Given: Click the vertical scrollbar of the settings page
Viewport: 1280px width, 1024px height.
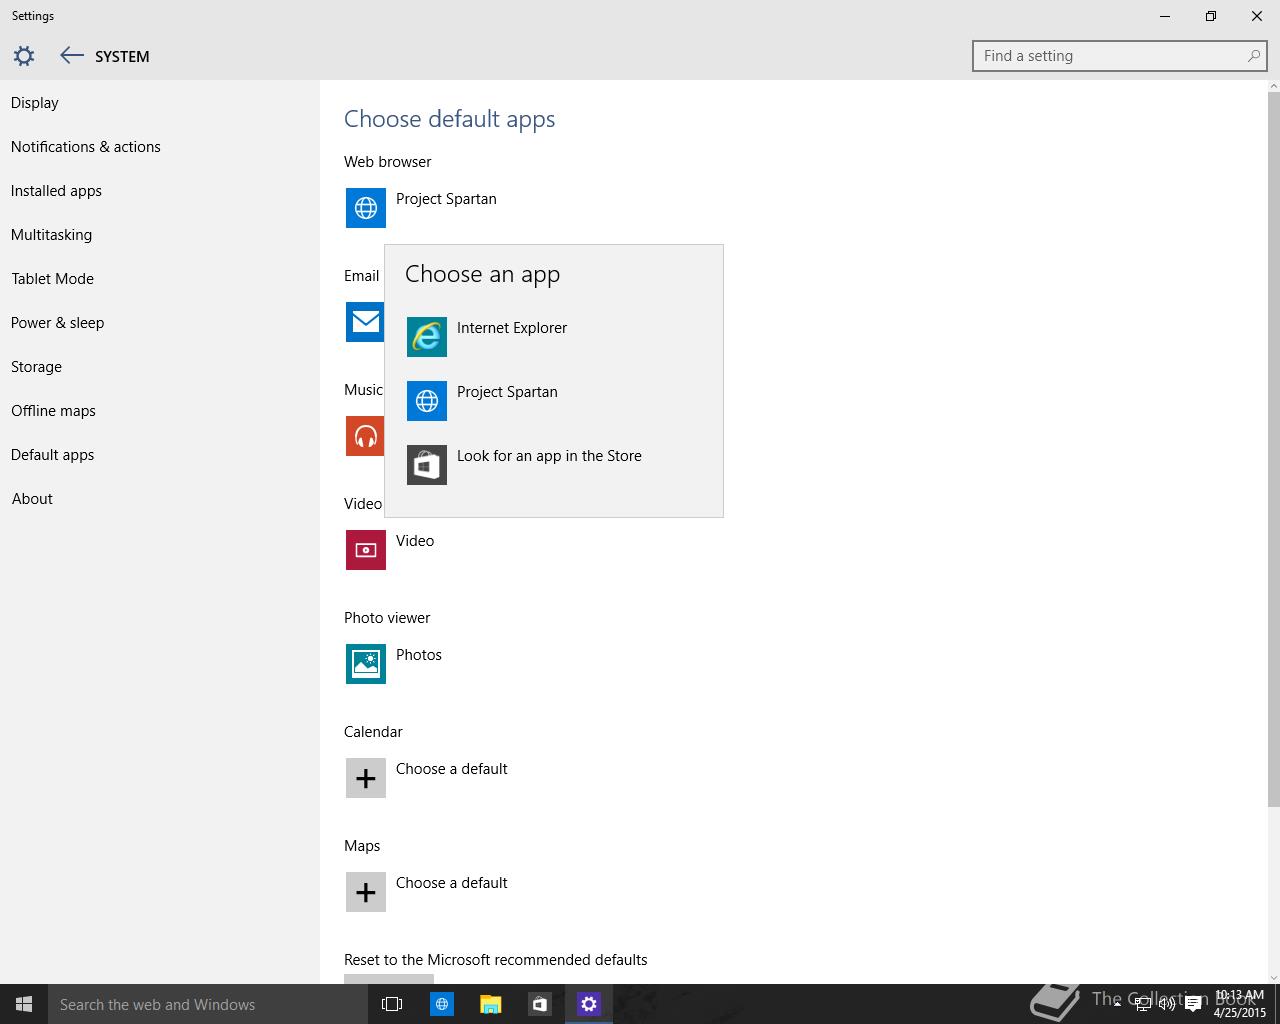Looking at the screenshot, I should tap(1273, 449).
